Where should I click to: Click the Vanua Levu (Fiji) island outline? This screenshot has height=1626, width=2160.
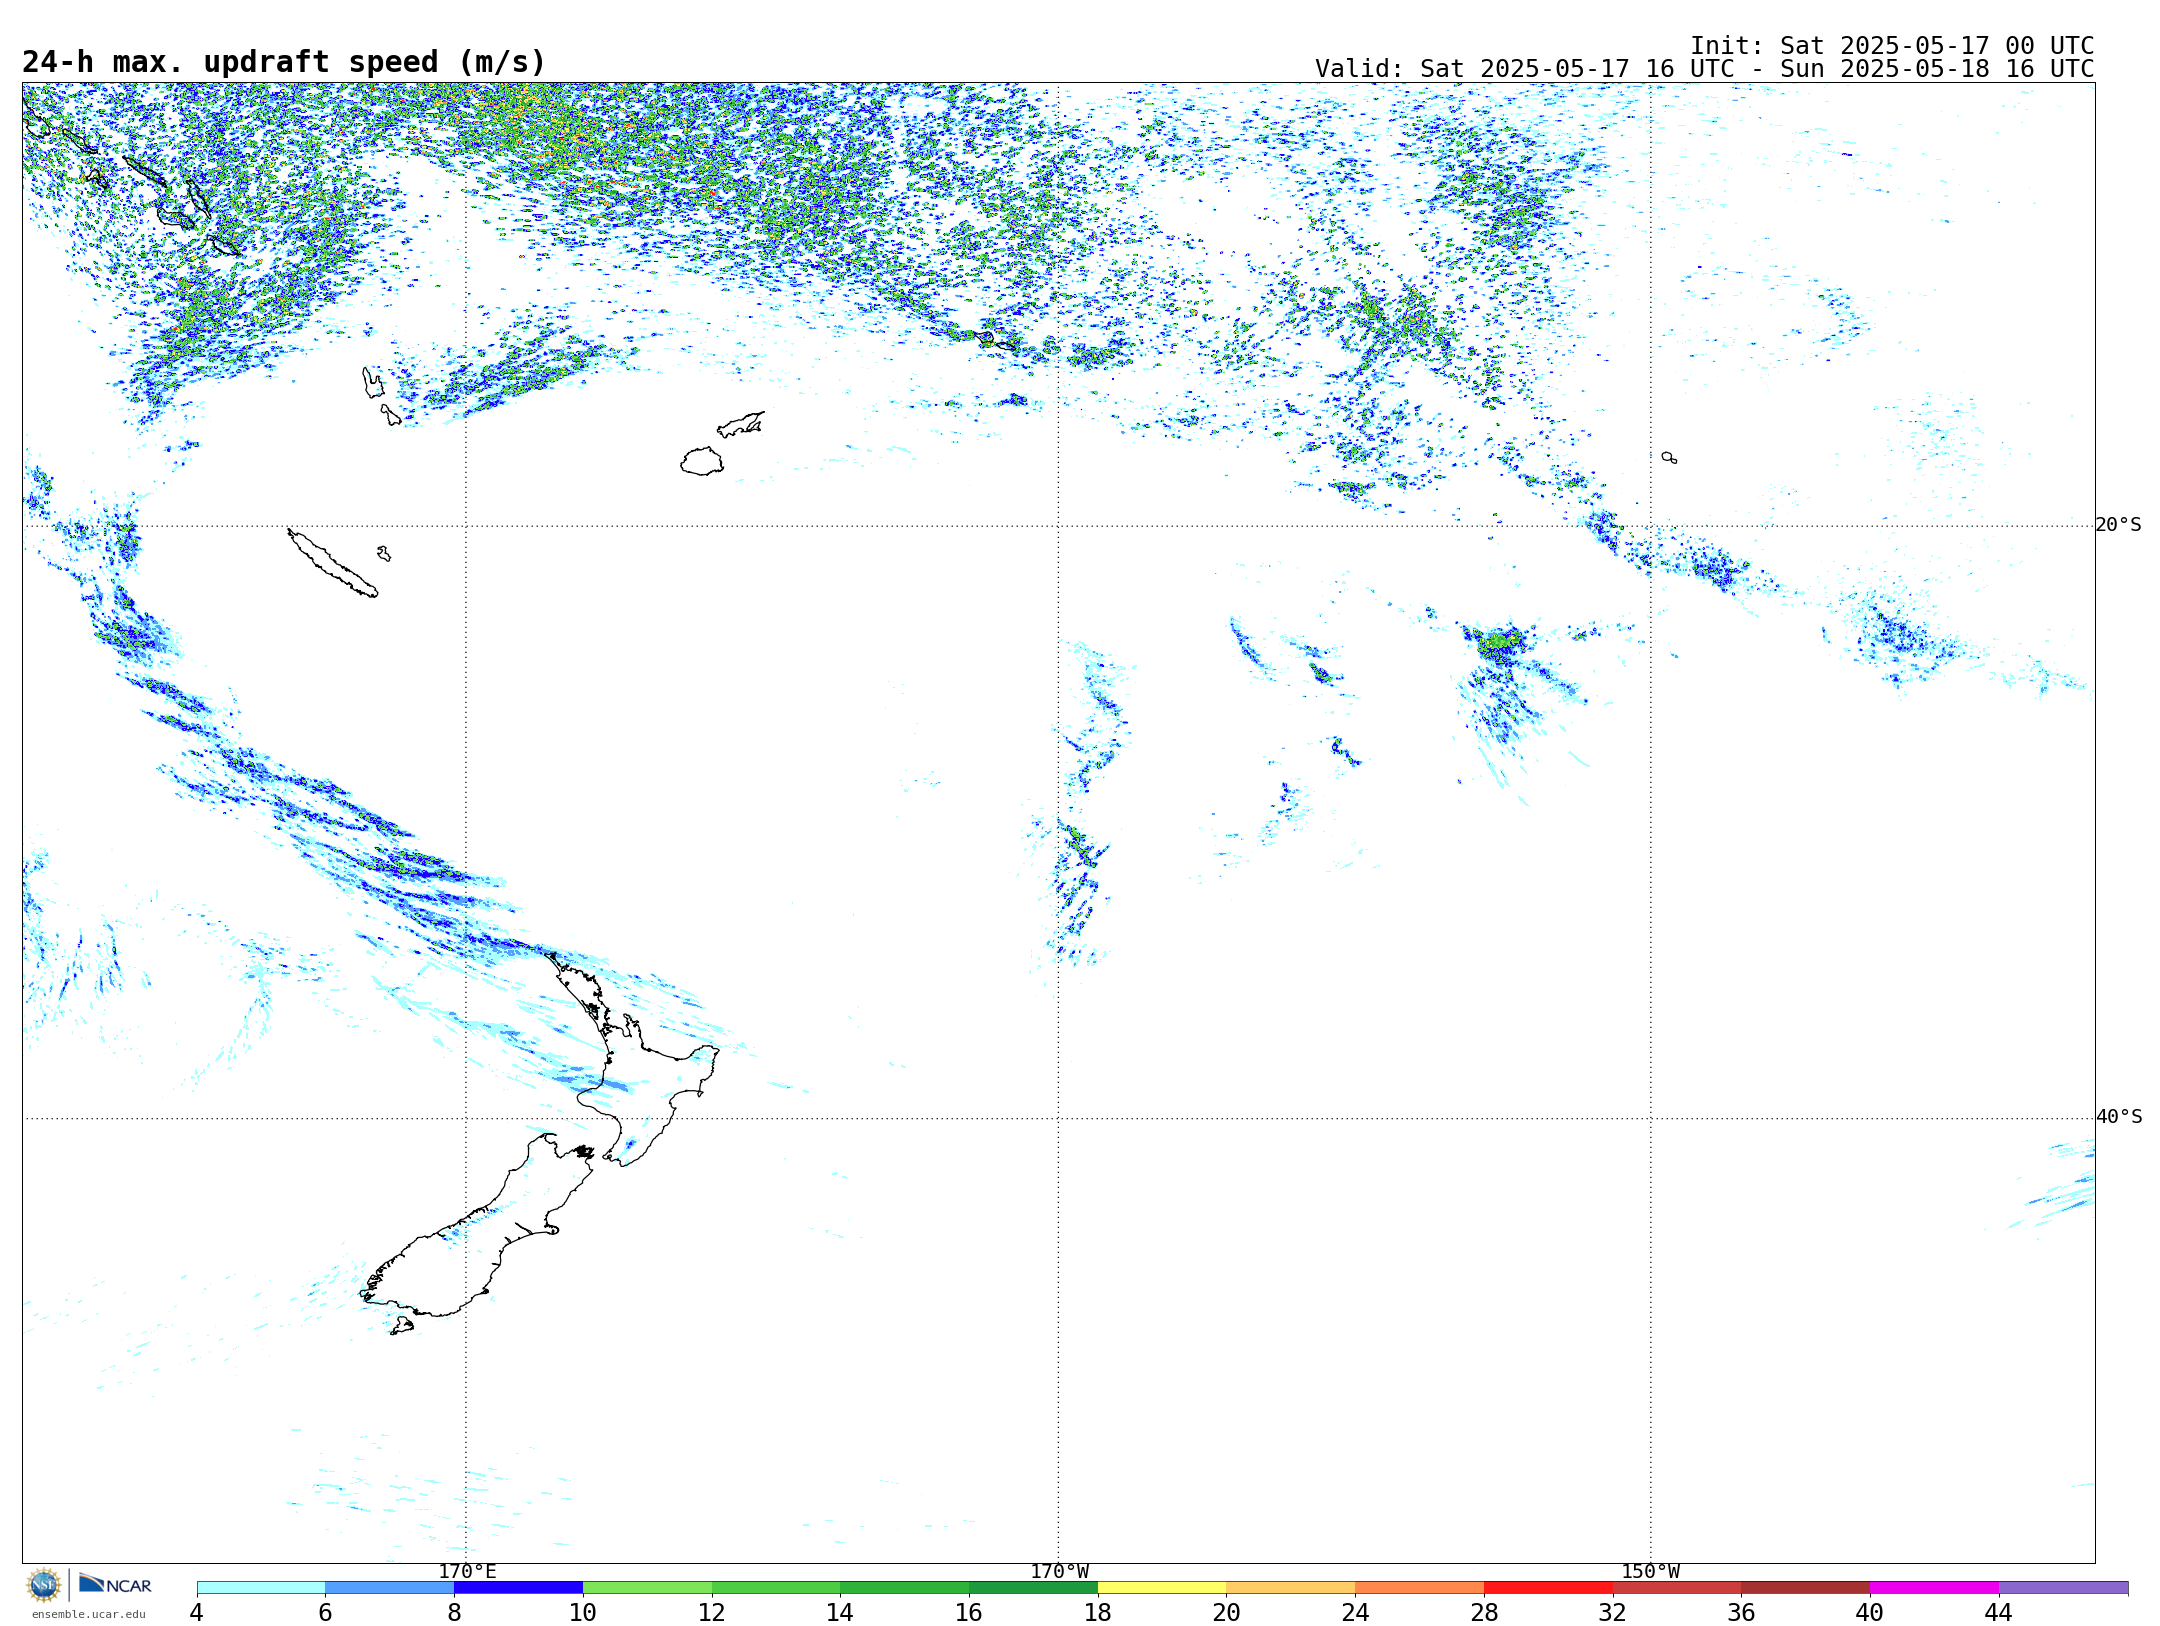click(x=741, y=424)
